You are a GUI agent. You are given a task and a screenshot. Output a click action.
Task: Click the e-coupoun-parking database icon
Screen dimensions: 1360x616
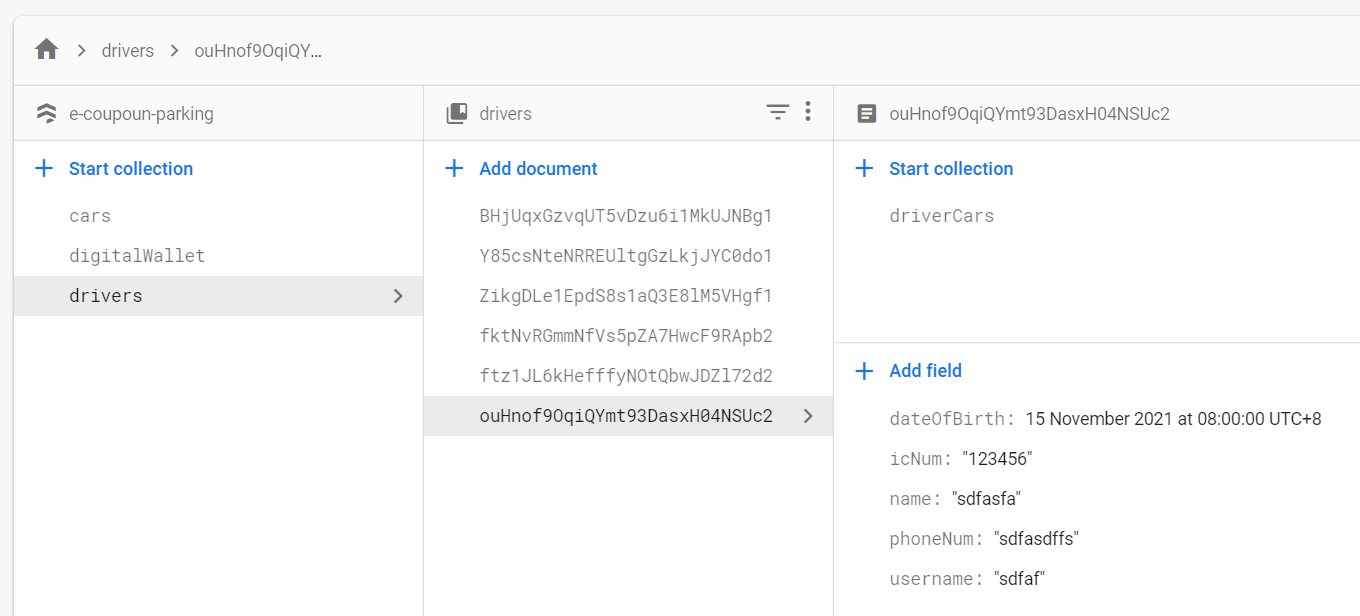click(x=46, y=114)
